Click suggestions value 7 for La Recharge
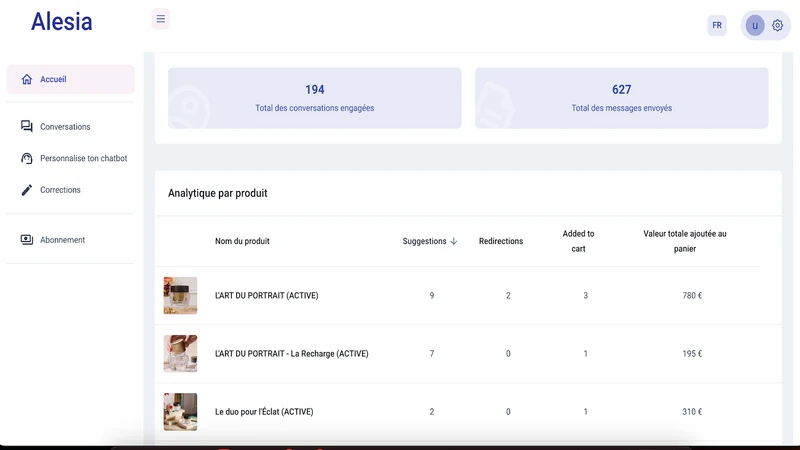This screenshot has width=800, height=450. pyautogui.click(x=432, y=354)
